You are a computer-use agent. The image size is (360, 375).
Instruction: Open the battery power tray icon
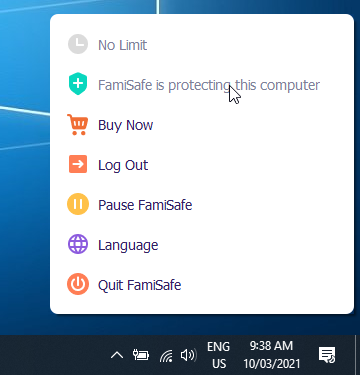[x=141, y=355]
